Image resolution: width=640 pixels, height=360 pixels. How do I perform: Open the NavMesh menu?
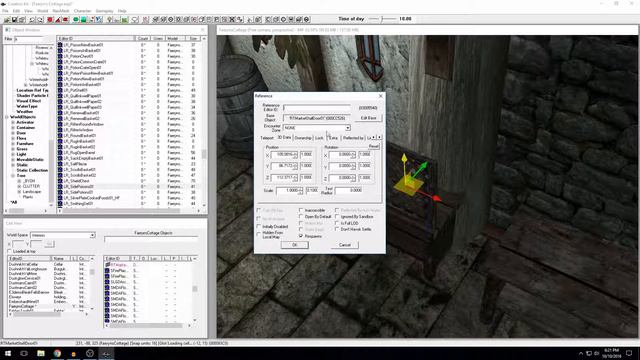coord(61,11)
